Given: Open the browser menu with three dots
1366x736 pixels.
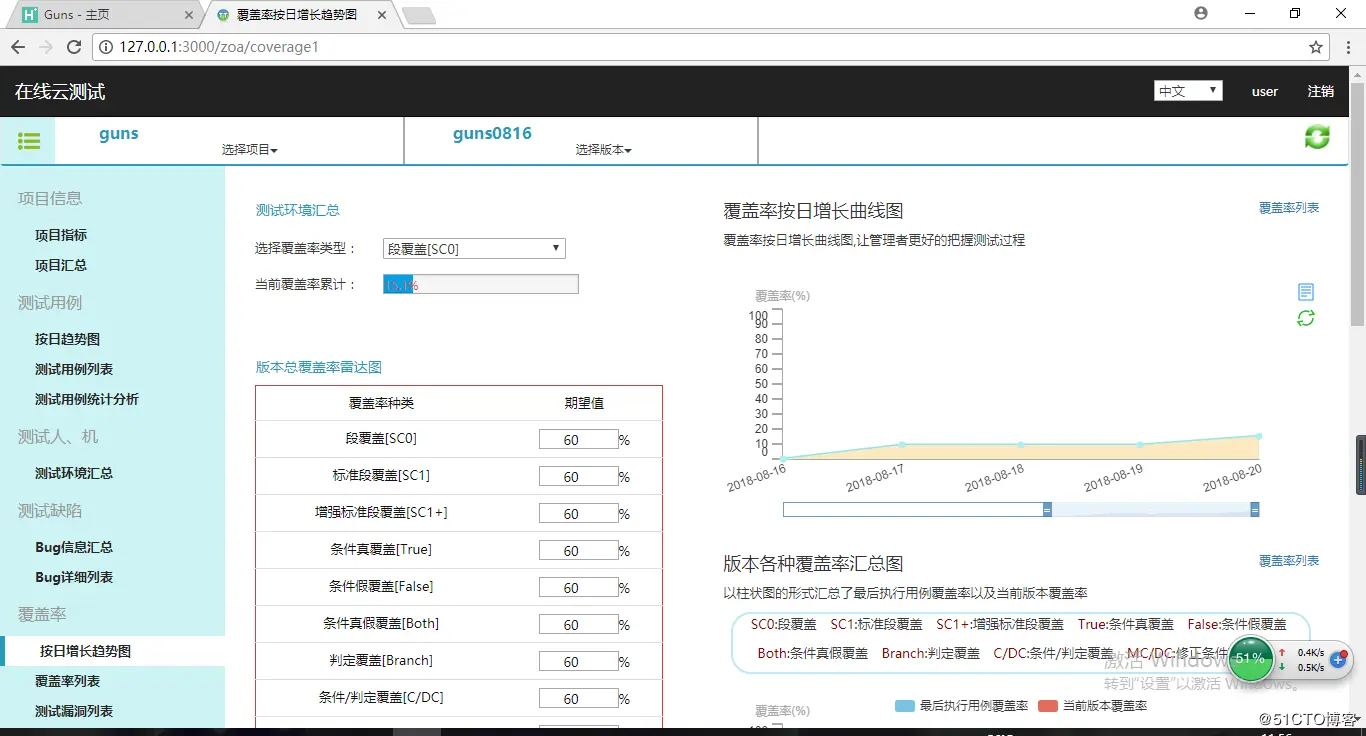Looking at the screenshot, I should (1348, 46).
